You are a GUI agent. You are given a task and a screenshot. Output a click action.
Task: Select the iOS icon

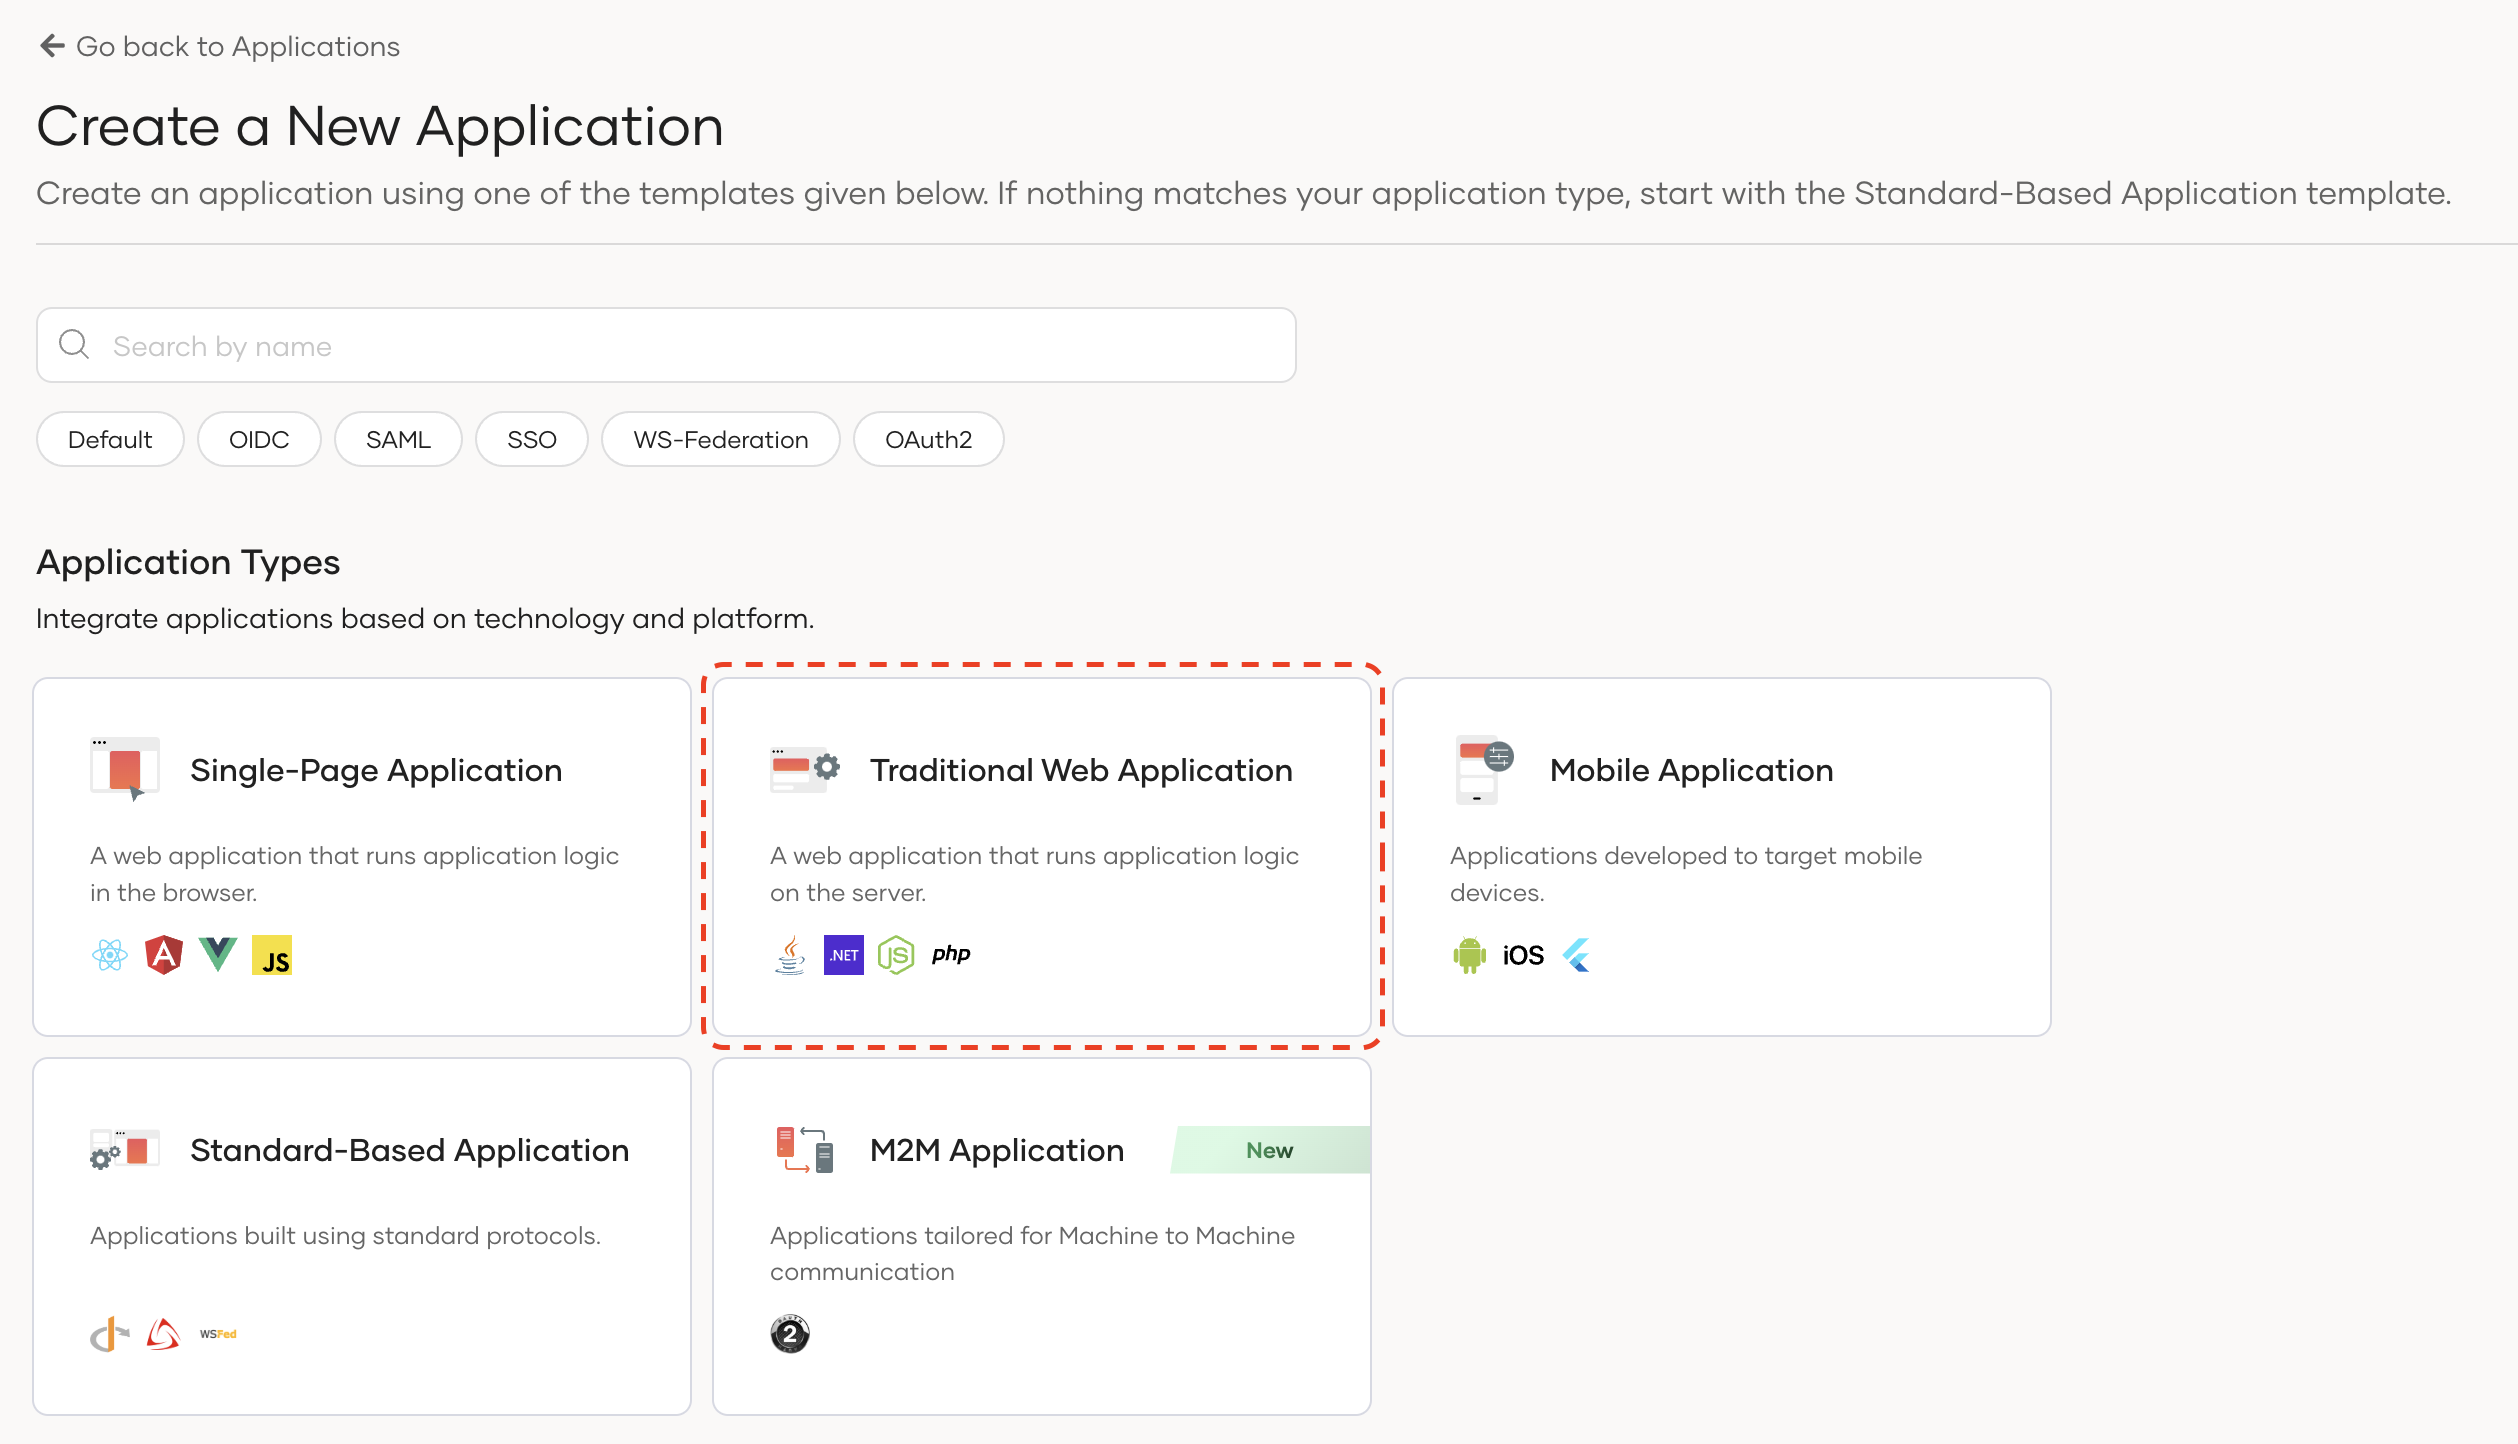tap(1522, 954)
